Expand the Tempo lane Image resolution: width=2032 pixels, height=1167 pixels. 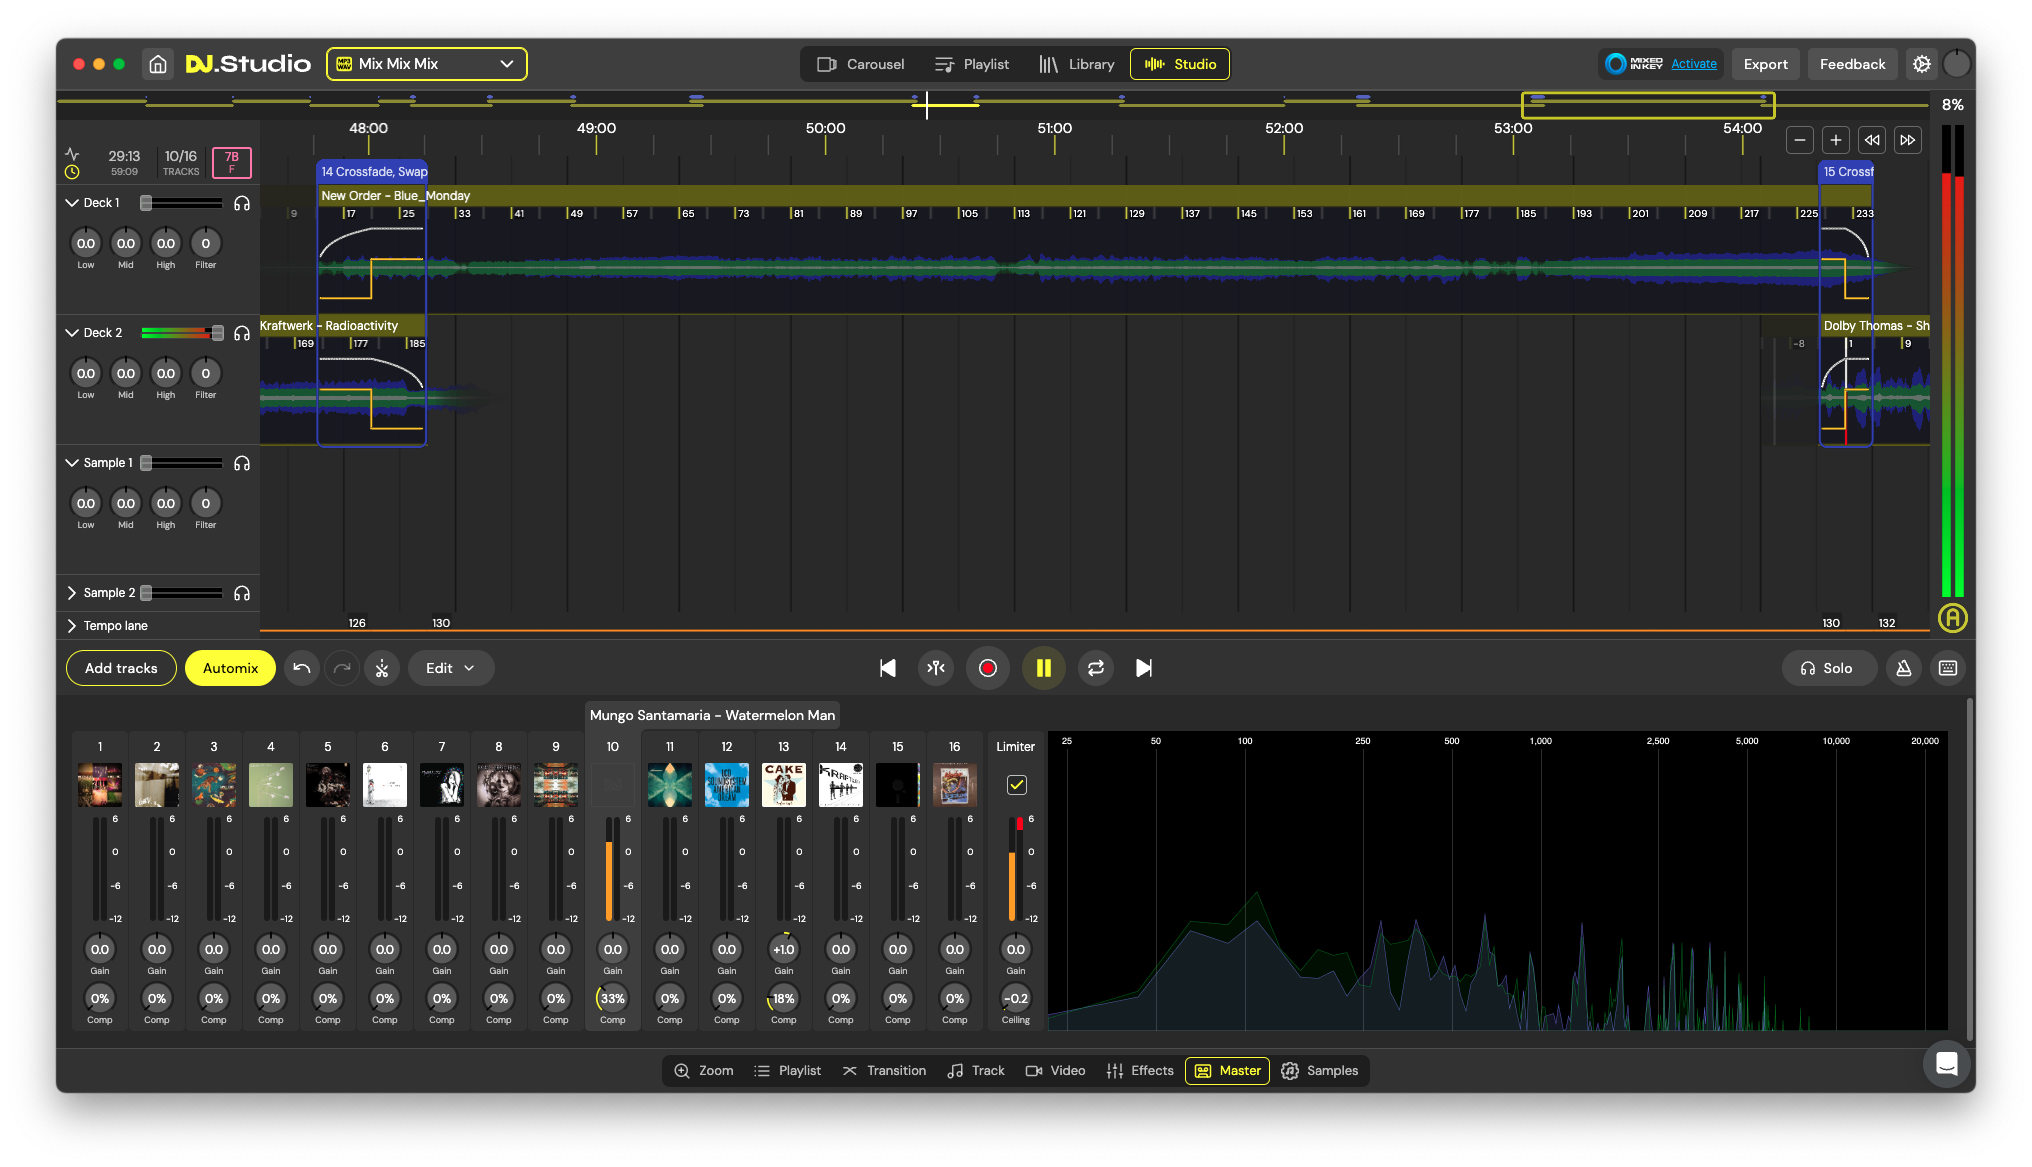coord(72,626)
